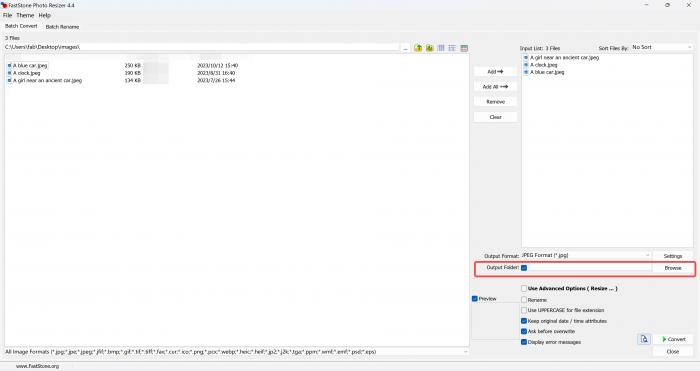Open the Help menu
The height and width of the screenshot is (371, 700).
click(45, 15)
